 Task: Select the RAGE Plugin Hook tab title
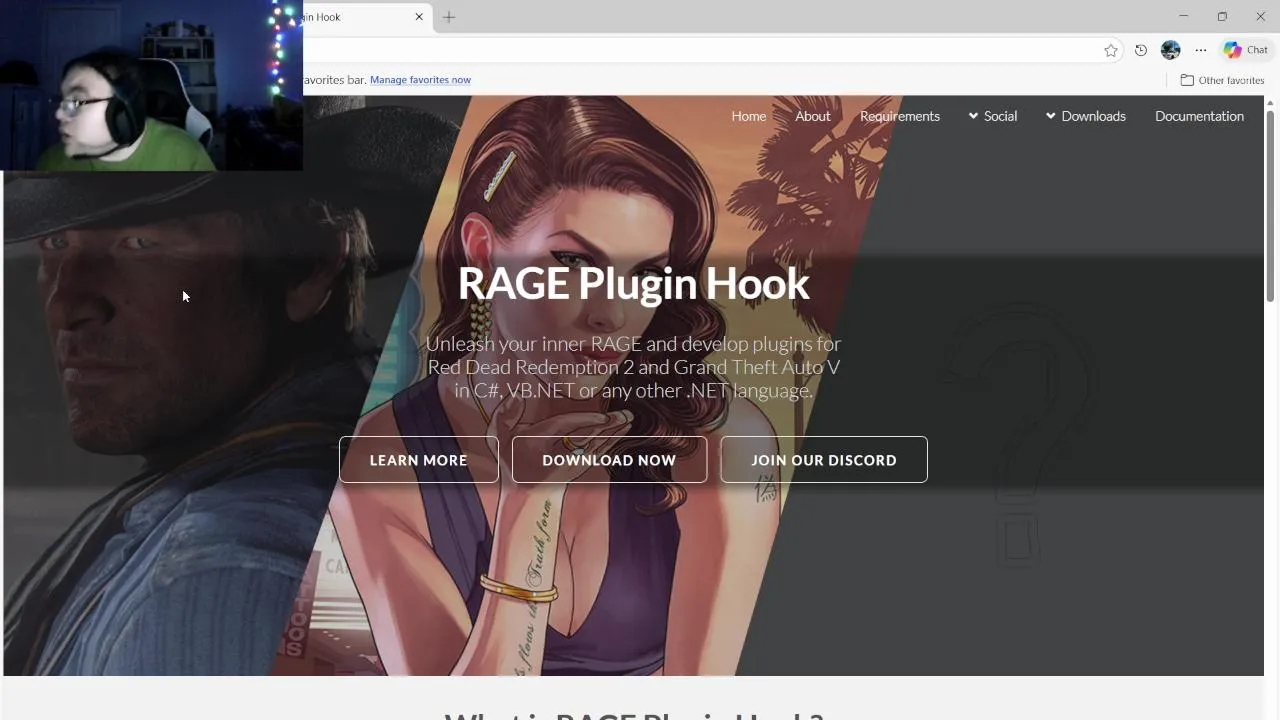pyautogui.click(x=322, y=17)
